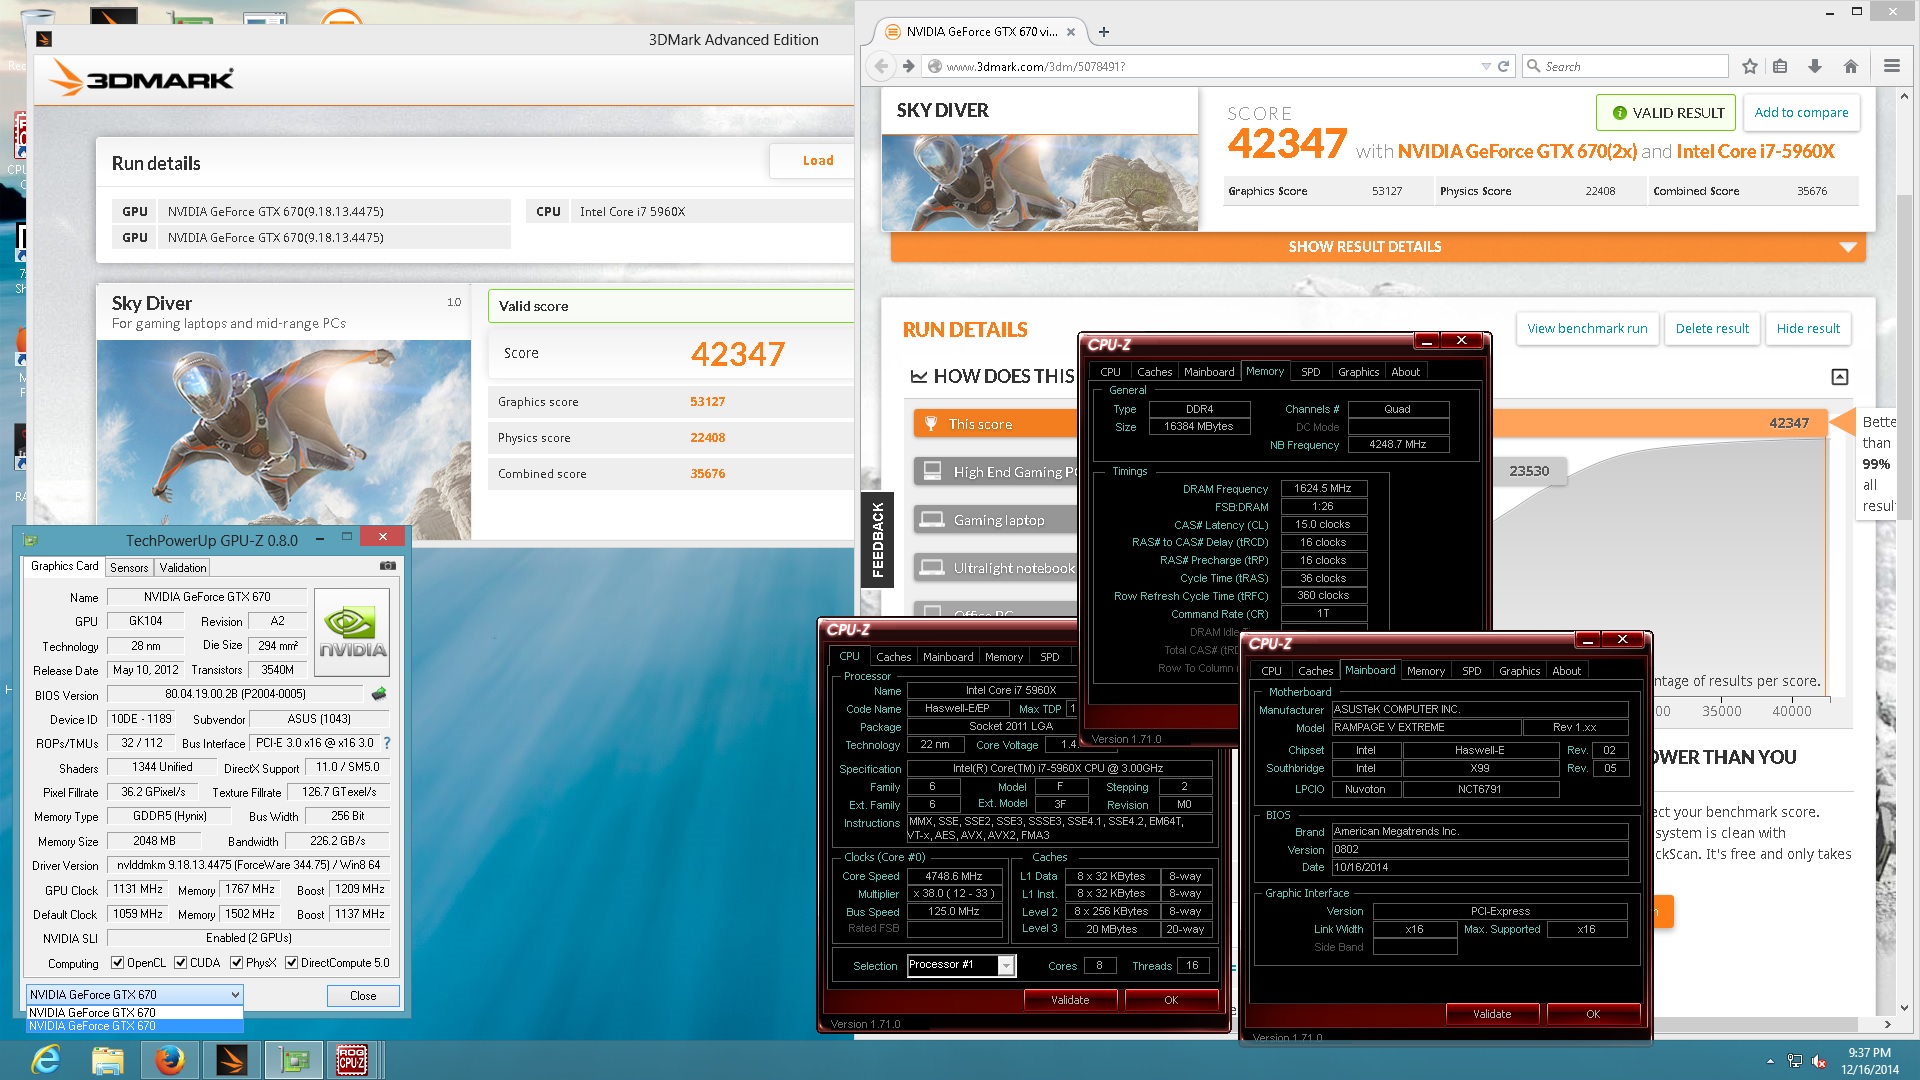Show hidden tray icons arrow
Screen dimensions: 1920x1080
pyautogui.click(x=1770, y=1061)
